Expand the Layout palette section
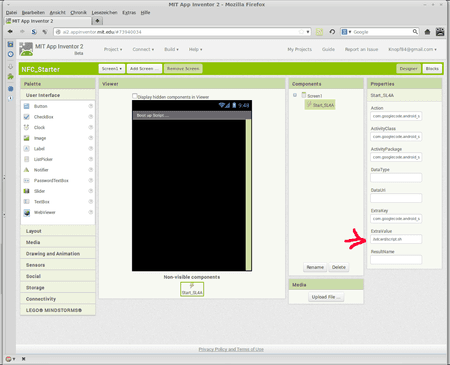 click(58, 231)
